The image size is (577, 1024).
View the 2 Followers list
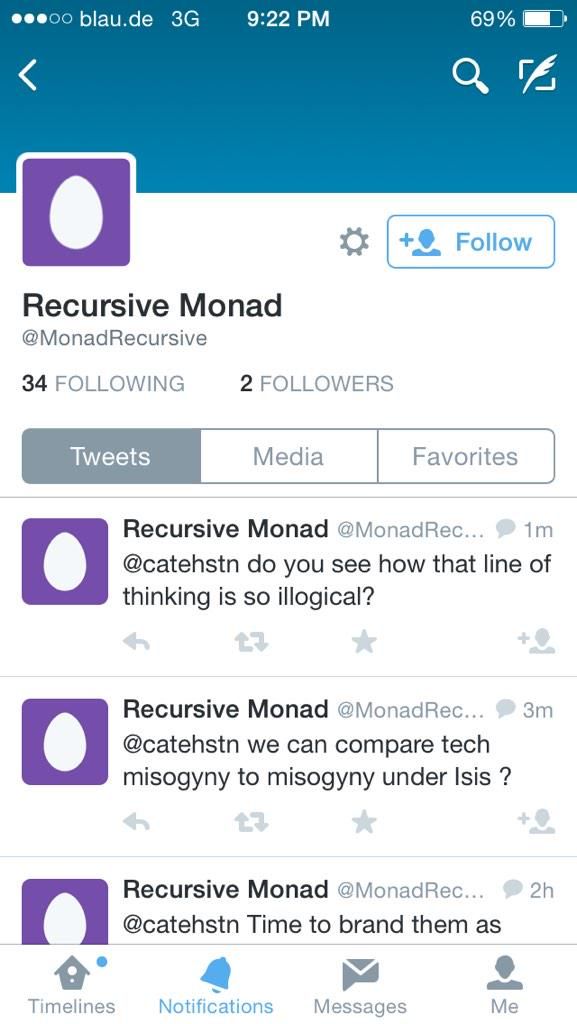317,383
